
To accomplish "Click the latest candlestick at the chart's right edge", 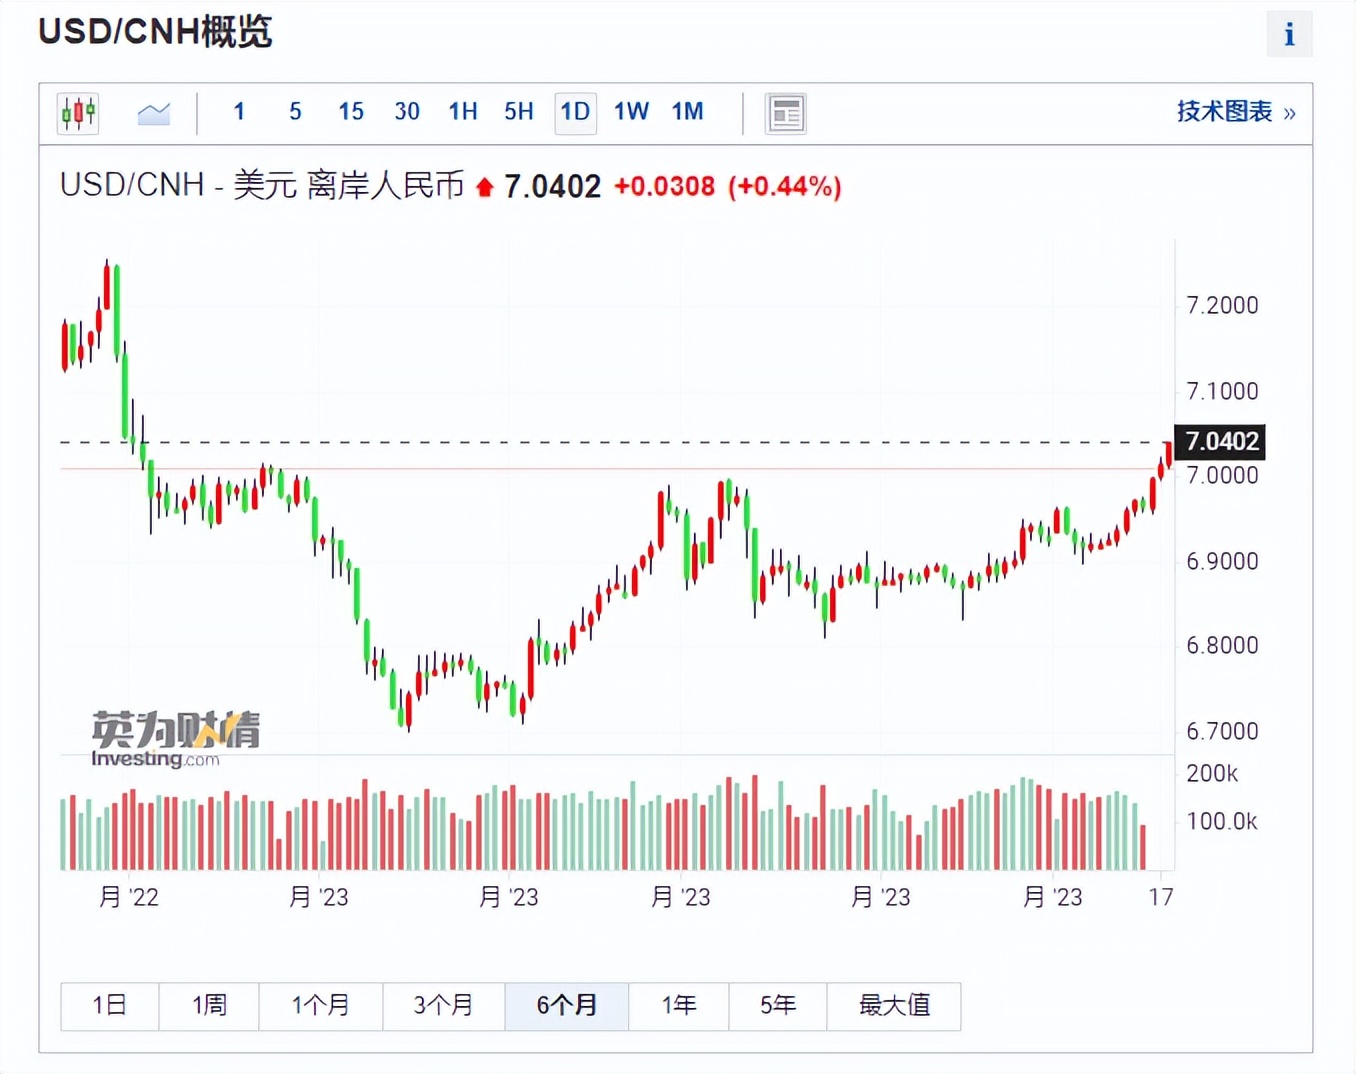I will point(1168,453).
